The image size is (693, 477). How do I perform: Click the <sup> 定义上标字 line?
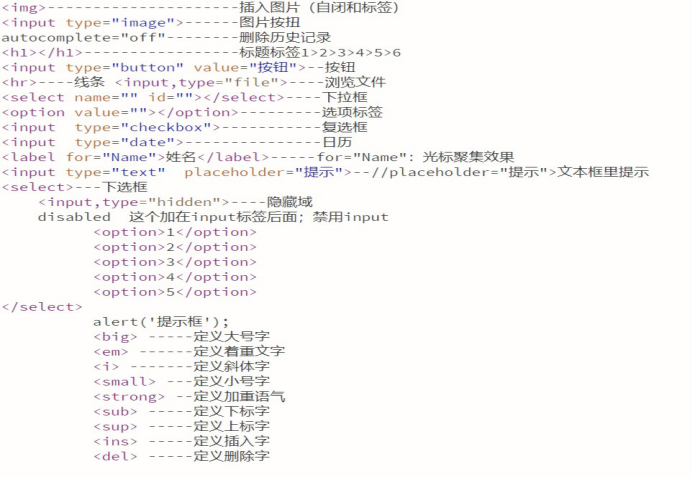182,427
